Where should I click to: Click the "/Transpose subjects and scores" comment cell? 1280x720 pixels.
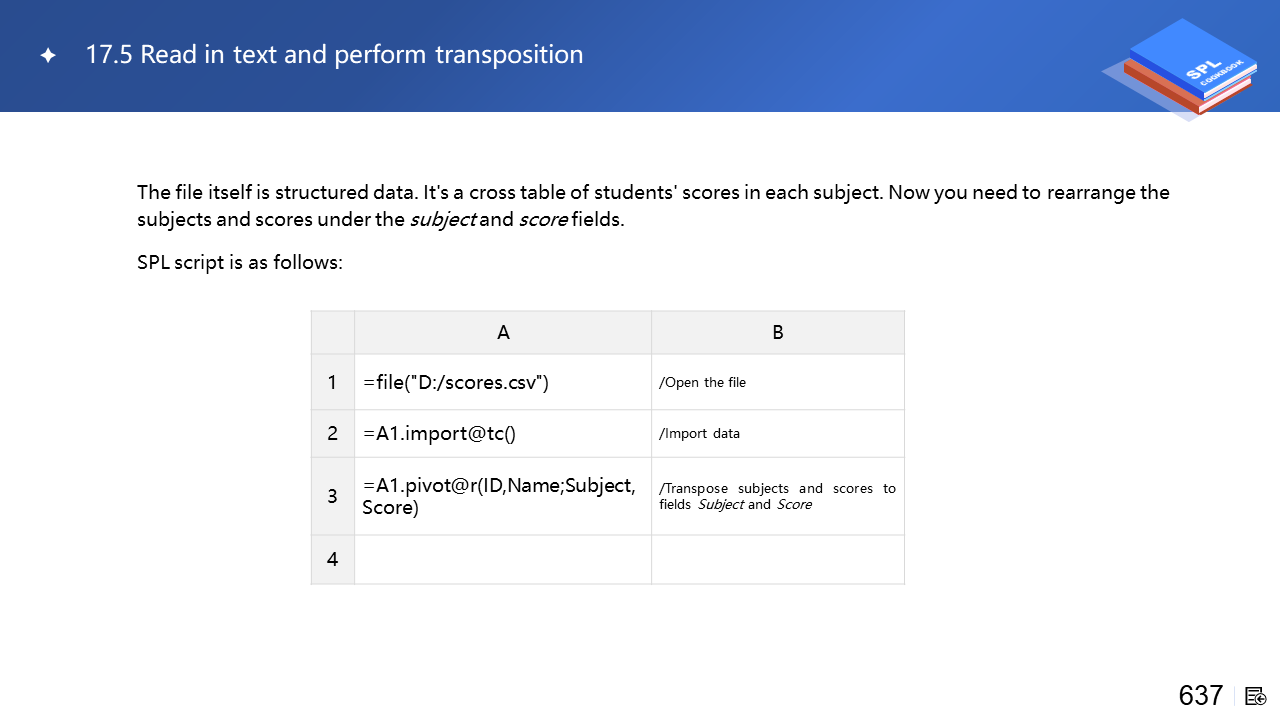click(778, 496)
